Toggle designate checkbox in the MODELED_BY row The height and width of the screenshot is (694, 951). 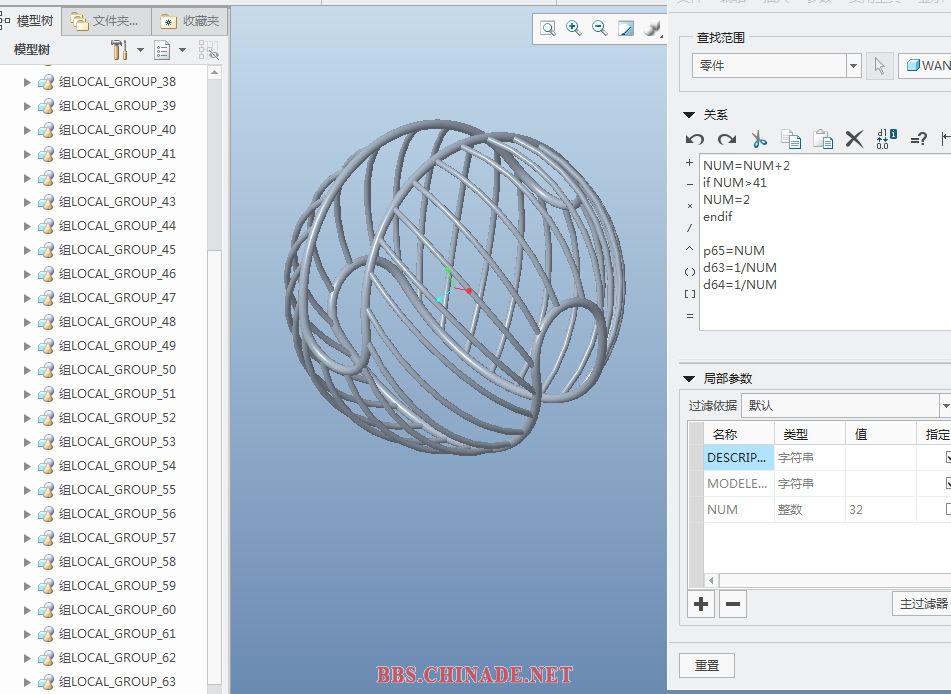947,483
